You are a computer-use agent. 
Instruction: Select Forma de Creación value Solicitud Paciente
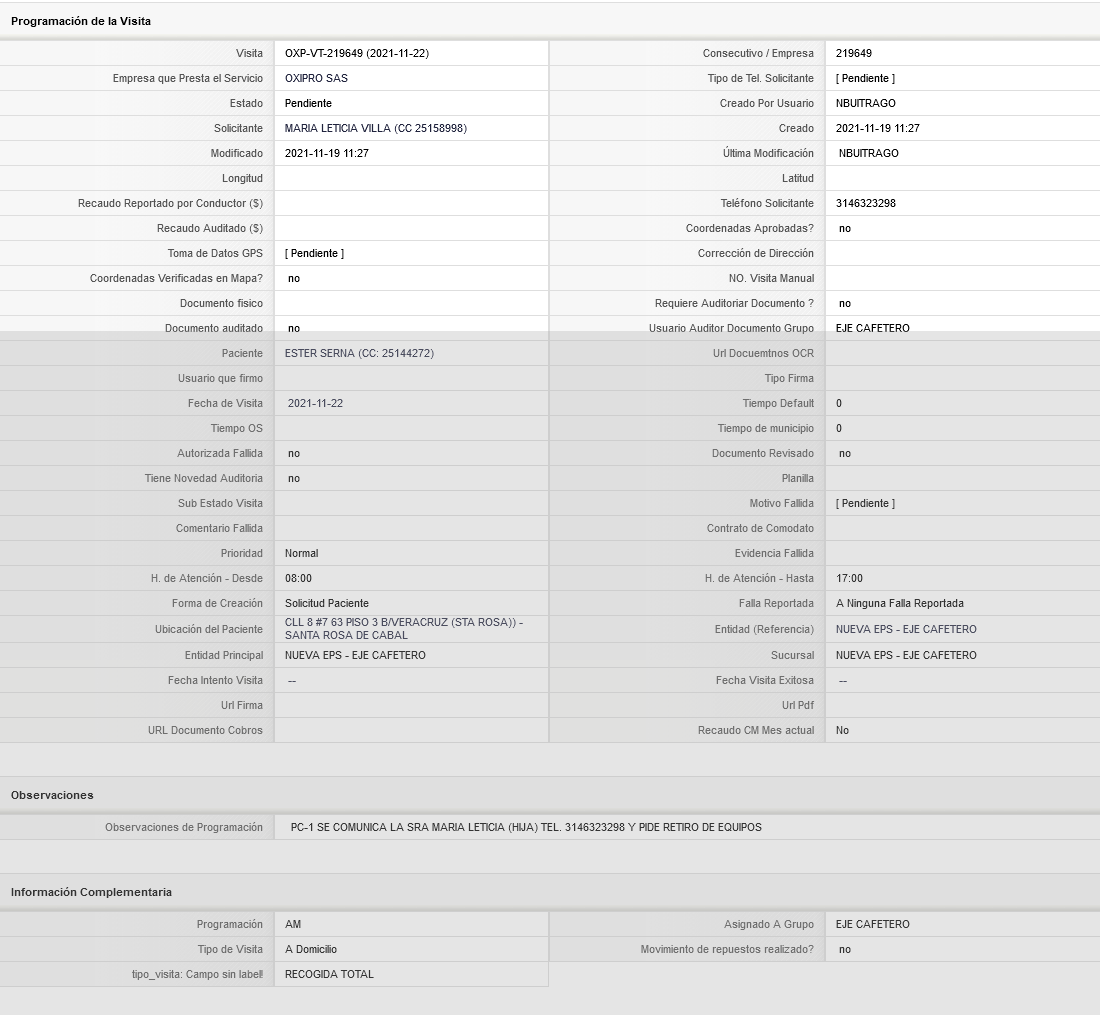click(x=327, y=603)
